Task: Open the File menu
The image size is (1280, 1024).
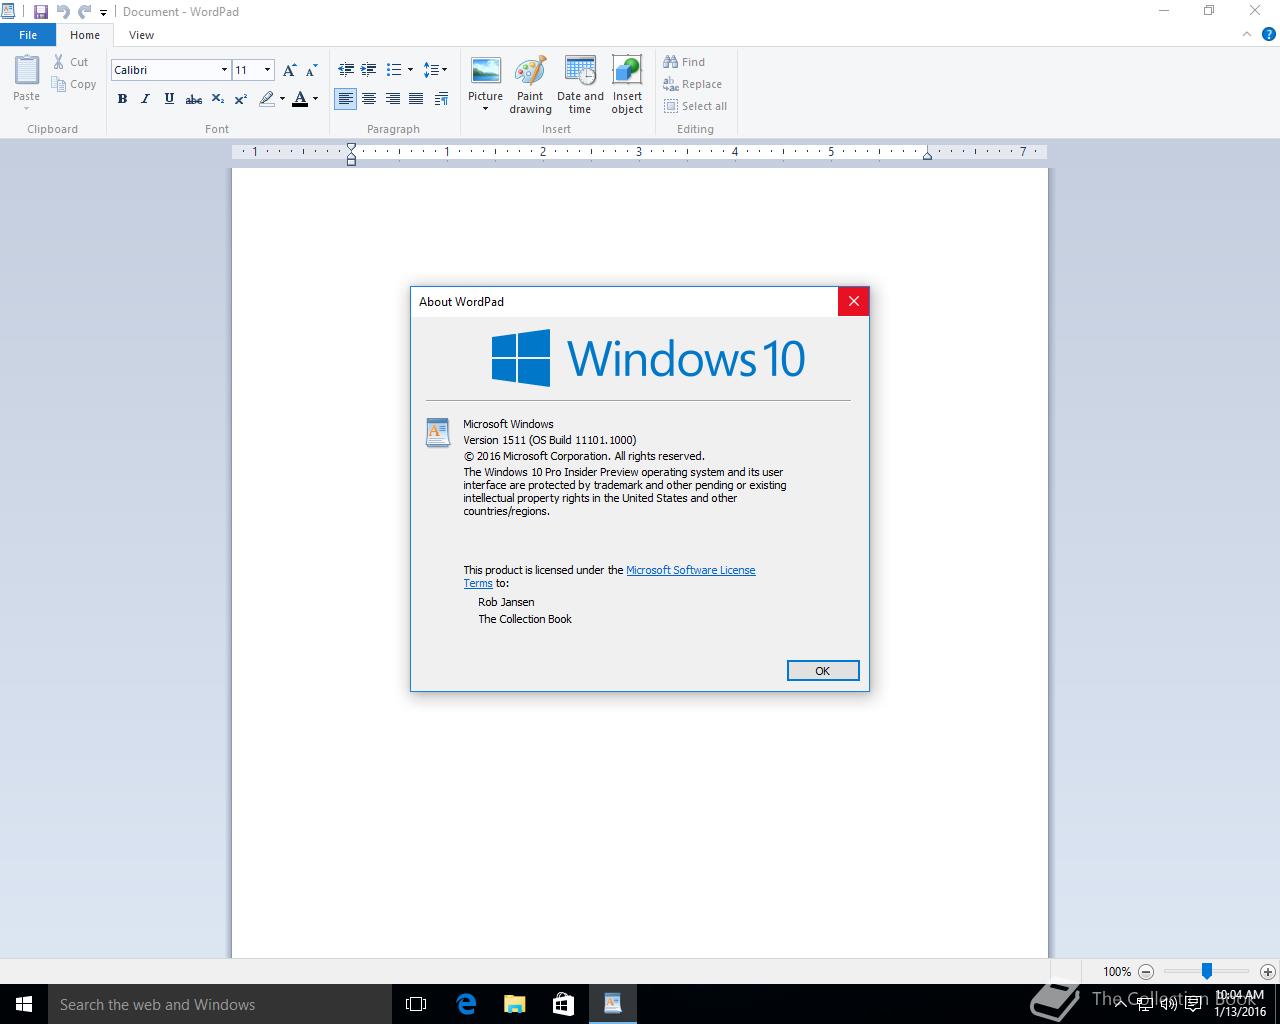Action: [28, 35]
